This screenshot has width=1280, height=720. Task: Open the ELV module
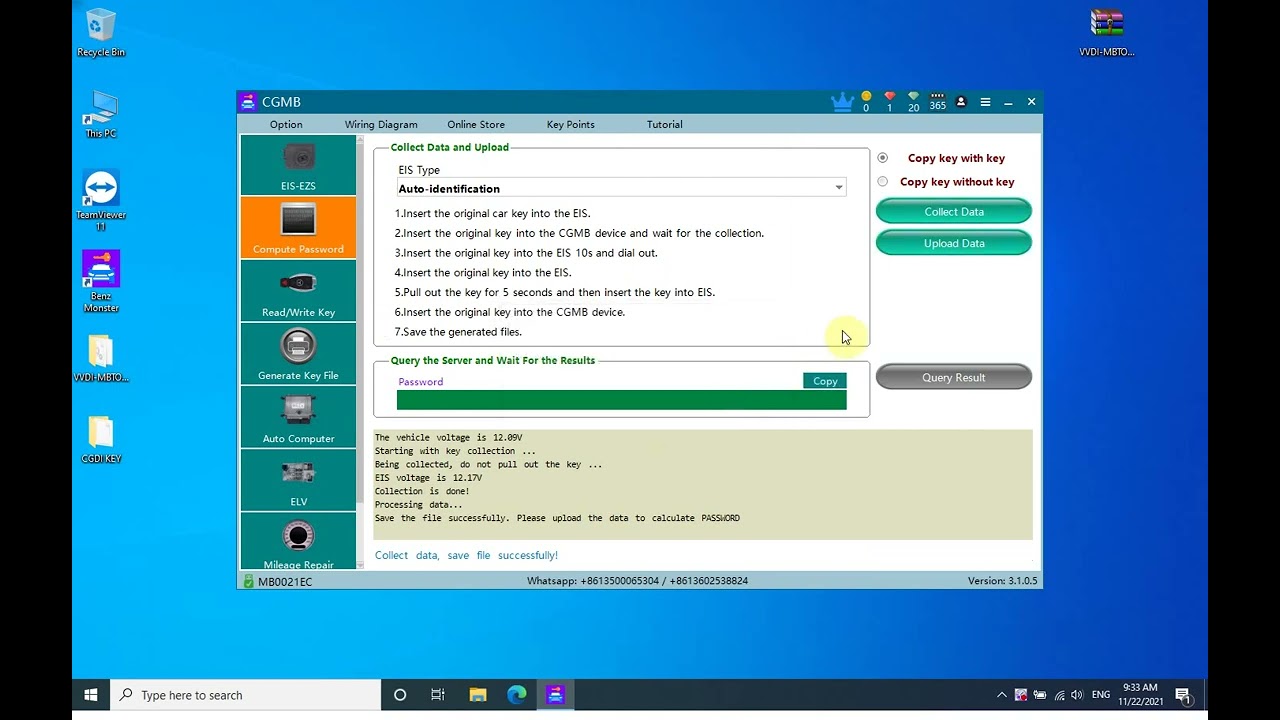298,480
